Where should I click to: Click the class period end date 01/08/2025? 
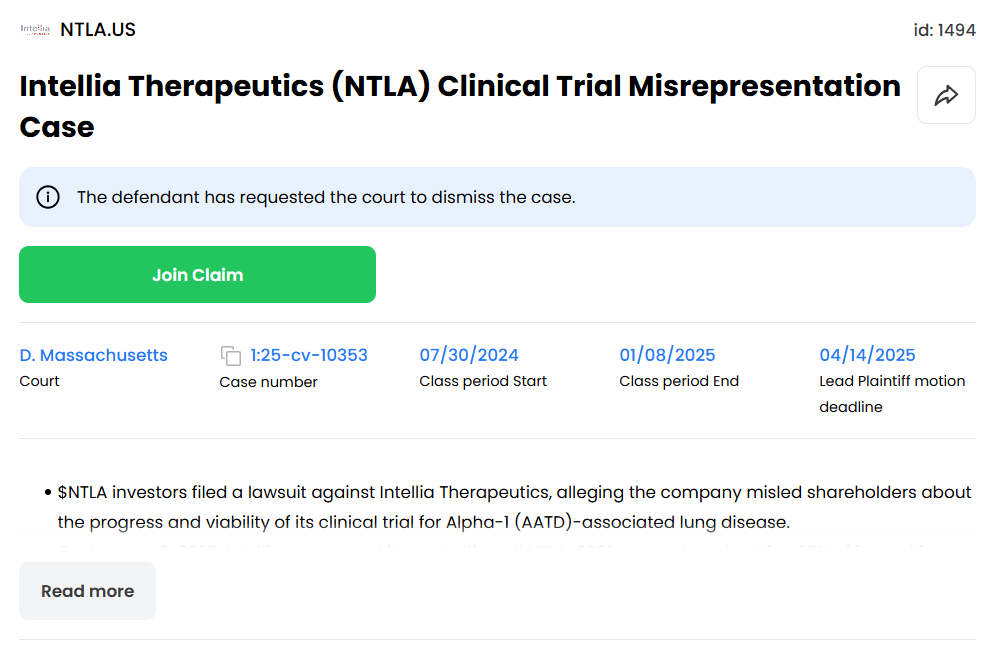[x=667, y=355]
